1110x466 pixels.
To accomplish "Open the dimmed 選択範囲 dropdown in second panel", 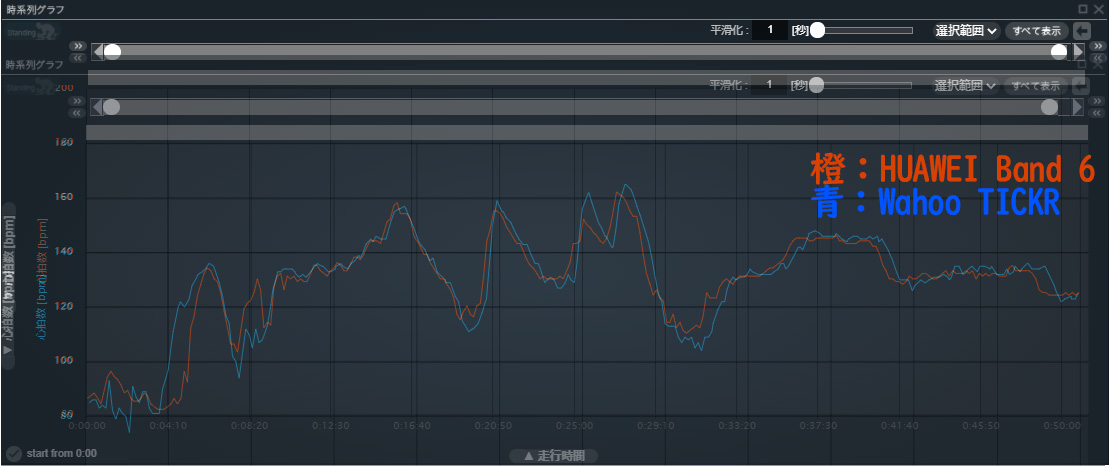I will point(966,86).
